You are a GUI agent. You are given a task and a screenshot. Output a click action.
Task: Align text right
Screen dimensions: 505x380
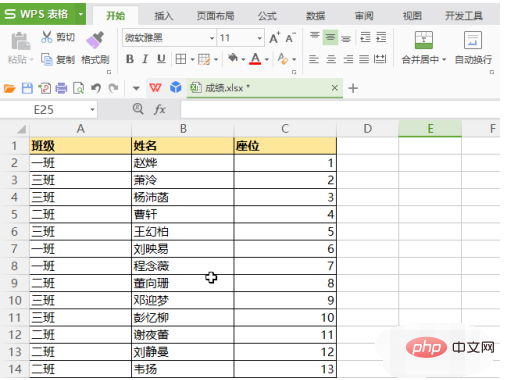[348, 59]
